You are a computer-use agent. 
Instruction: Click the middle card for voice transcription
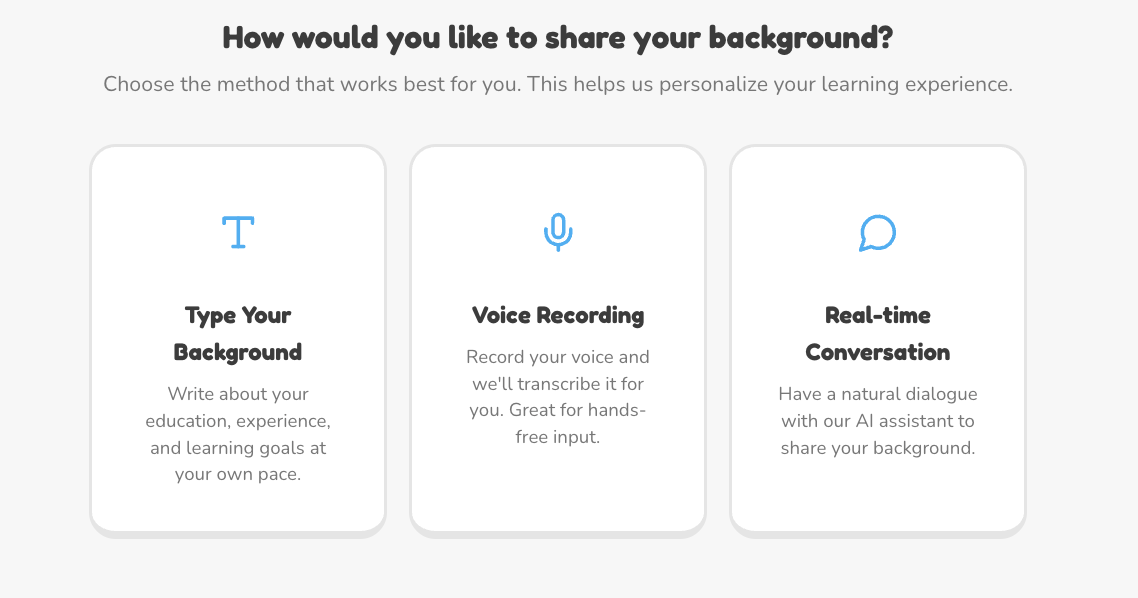coord(557,338)
